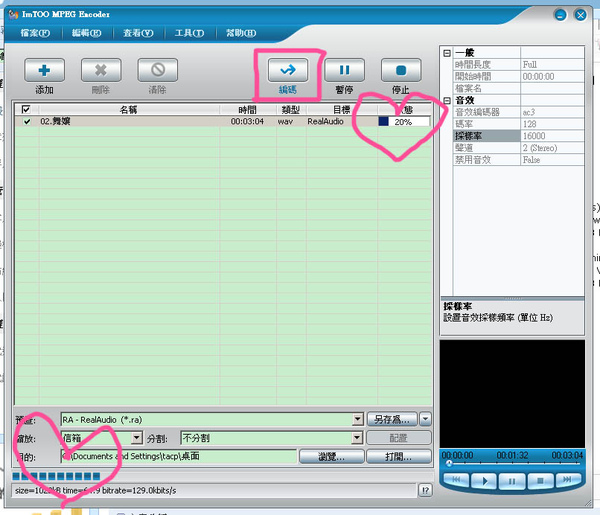Click the 名稱 column header
Image resolution: width=600 pixels, height=515 pixels.
[128, 110]
